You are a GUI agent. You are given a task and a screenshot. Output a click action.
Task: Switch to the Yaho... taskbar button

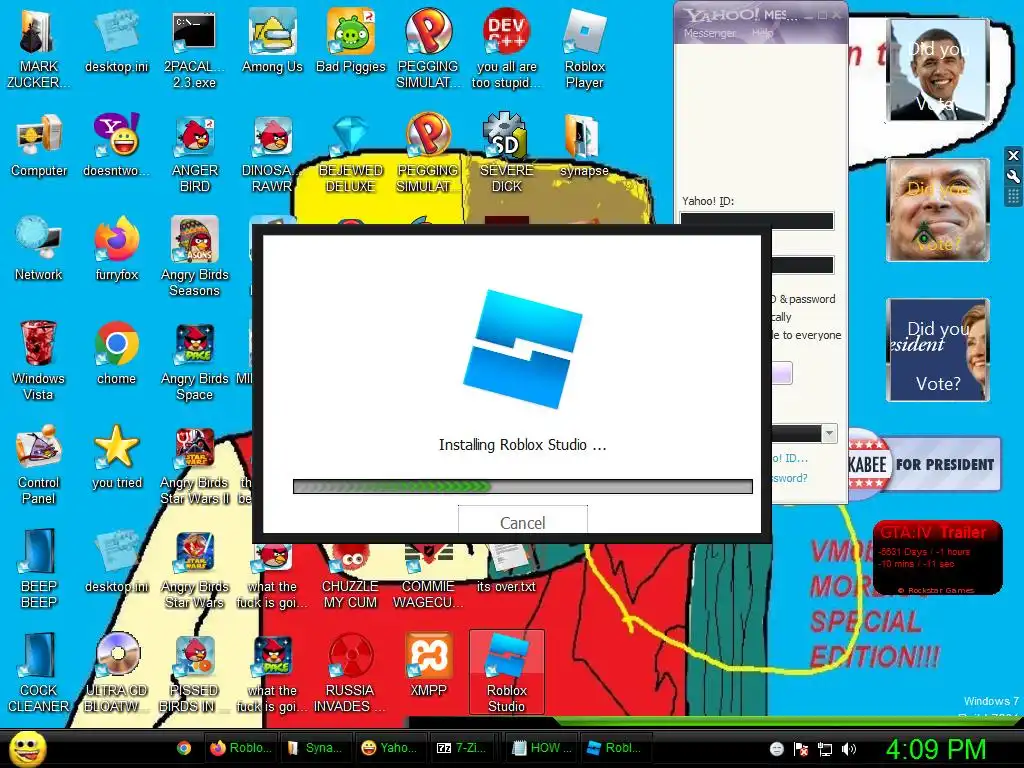click(391, 748)
